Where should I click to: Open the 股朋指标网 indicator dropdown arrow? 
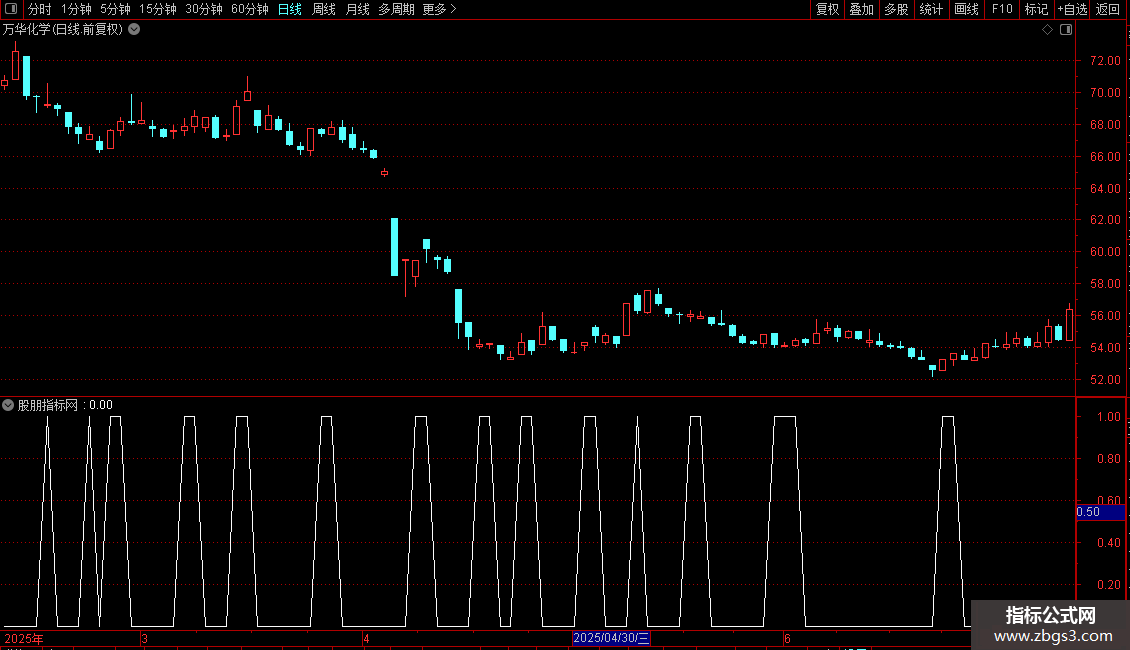pos(8,405)
